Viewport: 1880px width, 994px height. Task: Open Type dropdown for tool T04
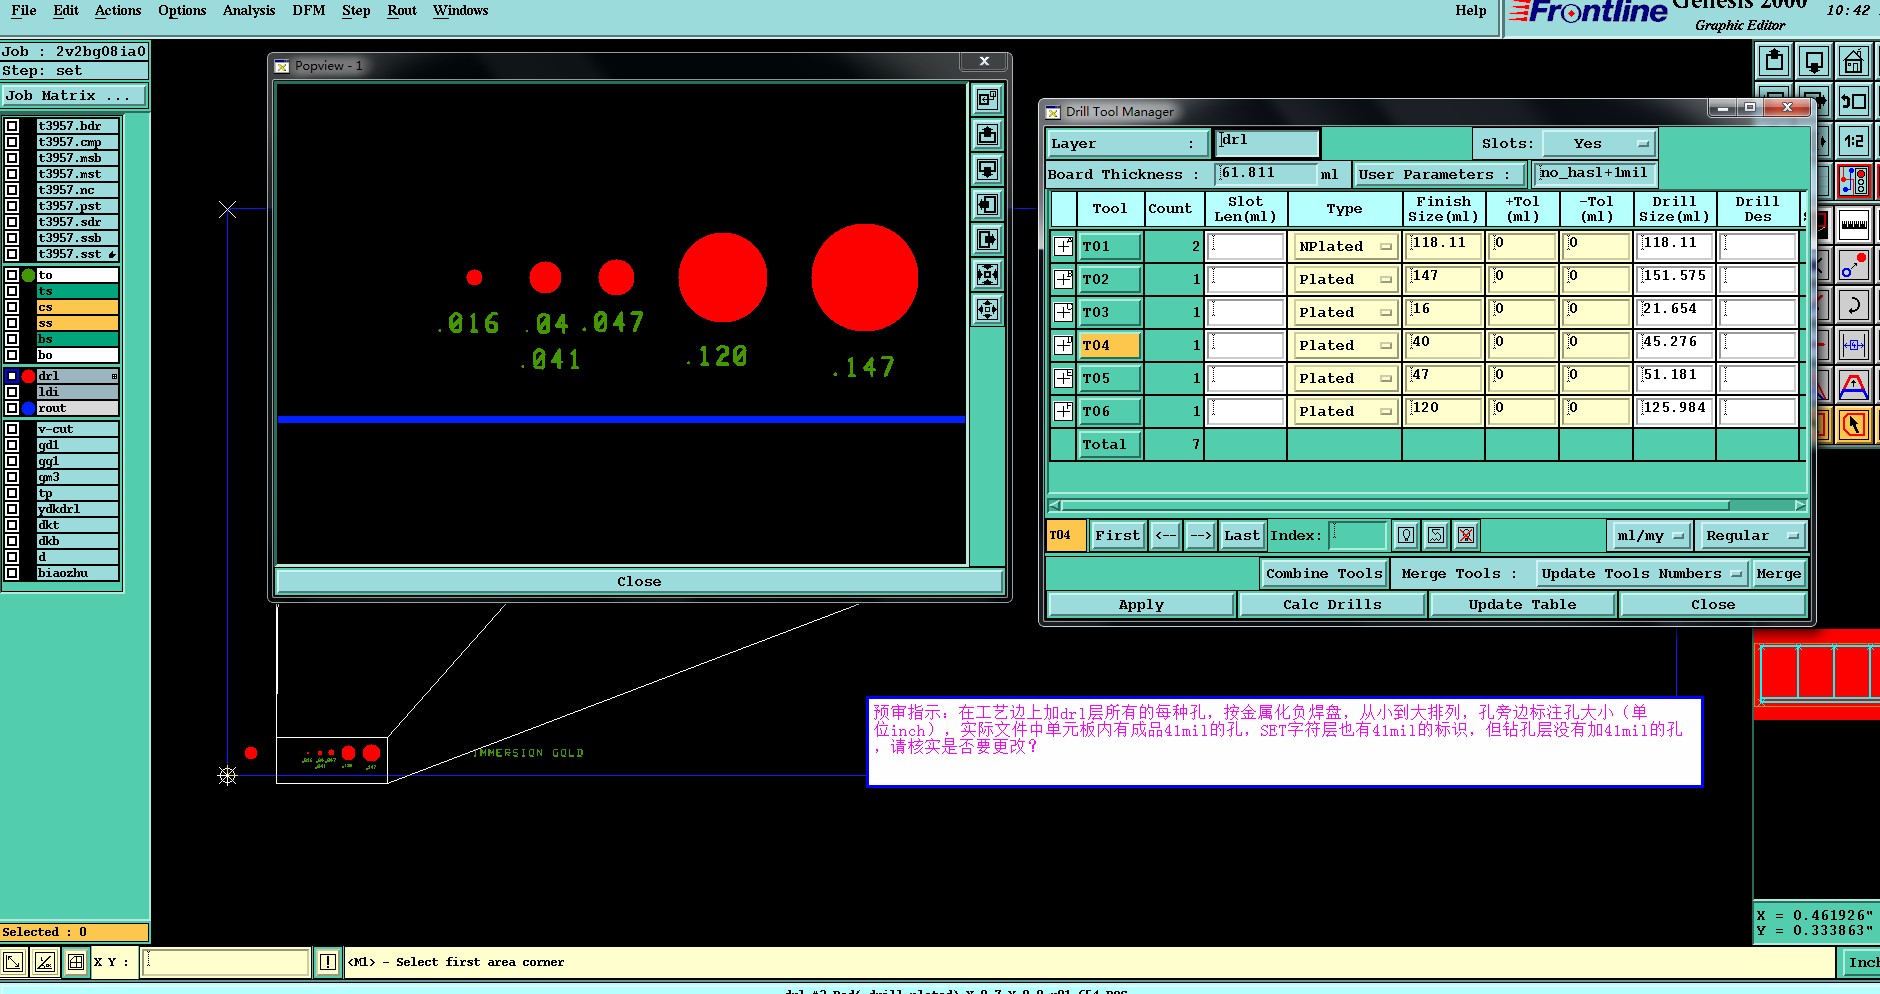click(x=1345, y=345)
